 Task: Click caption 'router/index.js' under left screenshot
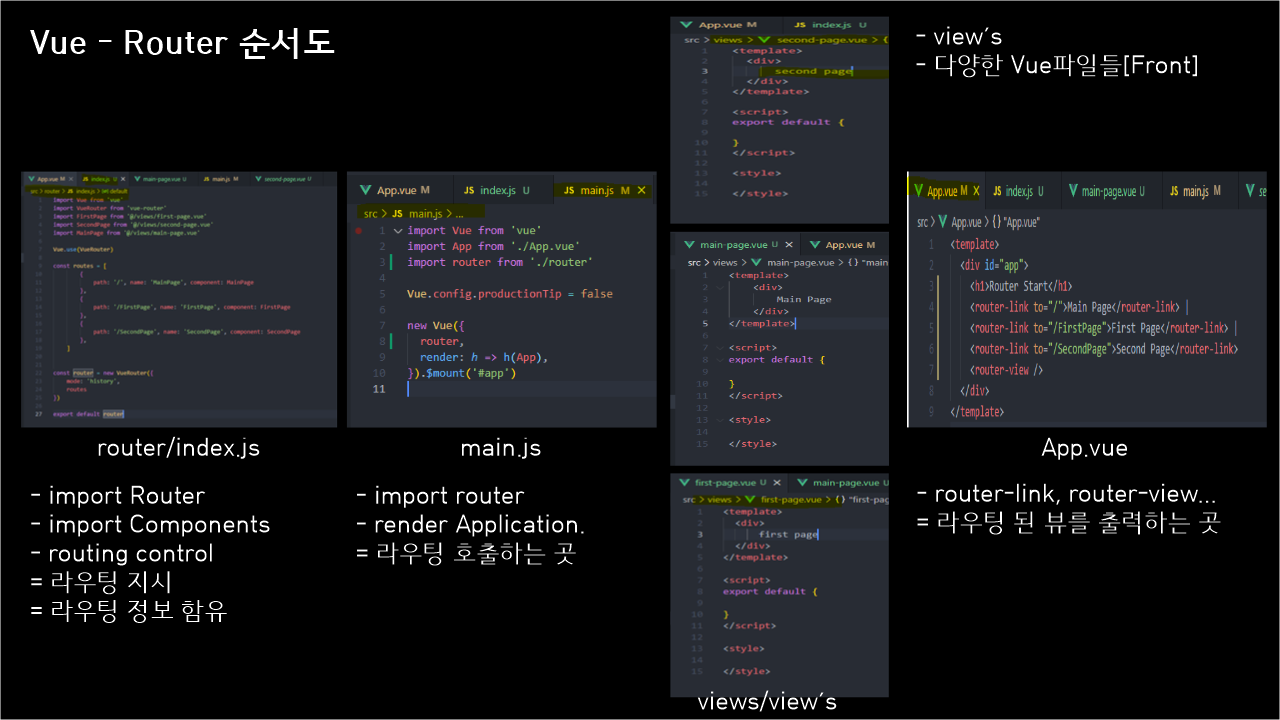point(178,448)
